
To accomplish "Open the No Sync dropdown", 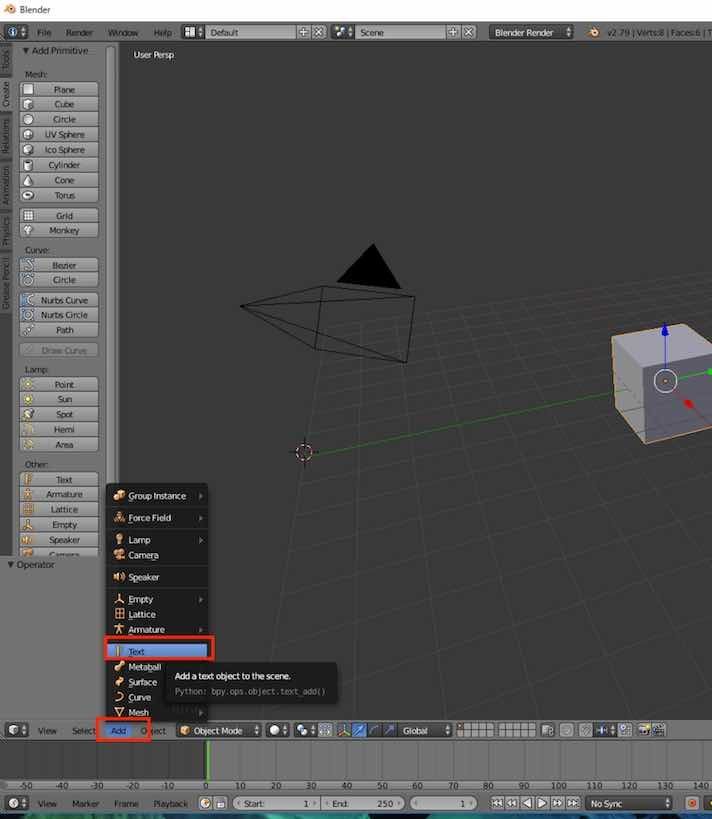I will pos(629,803).
